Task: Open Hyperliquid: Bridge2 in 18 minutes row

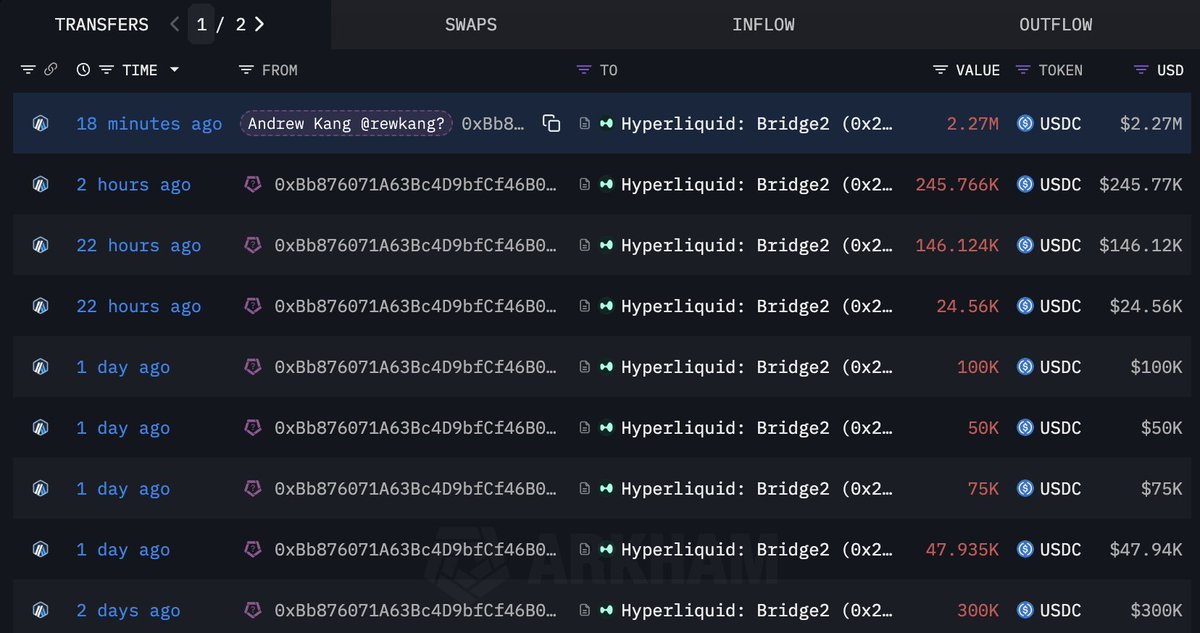Action: tap(757, 124)
